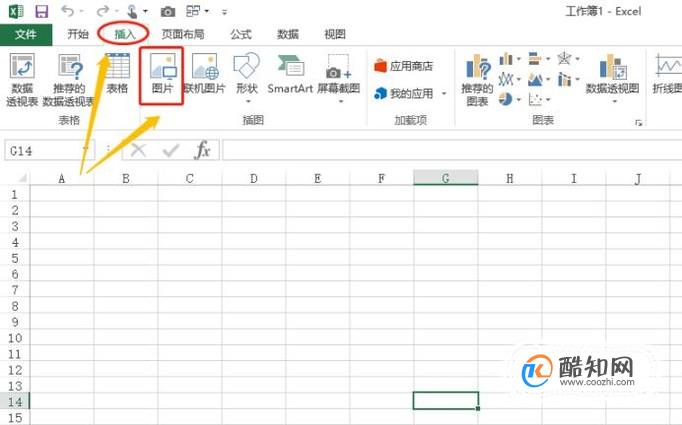Select column D header
This screenshot has width=682, height=425.
[254, 178]
